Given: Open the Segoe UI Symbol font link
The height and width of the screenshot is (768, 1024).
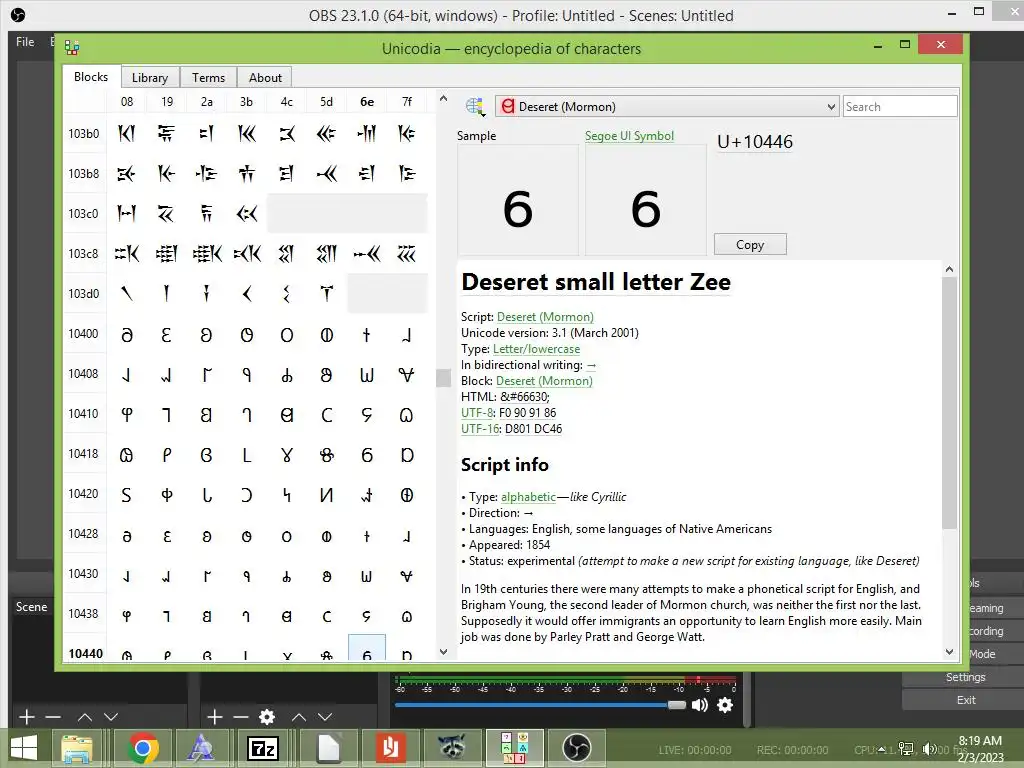Looking at the screenshot, I should [x=629, y=136].
